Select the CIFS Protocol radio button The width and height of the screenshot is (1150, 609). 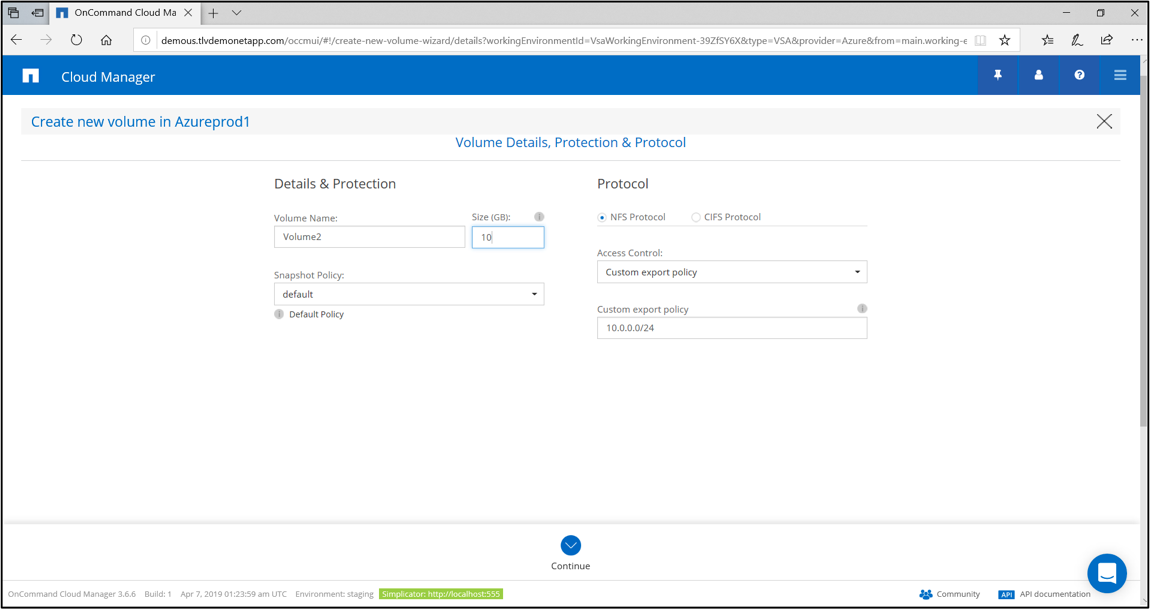(x=696, y=217)
